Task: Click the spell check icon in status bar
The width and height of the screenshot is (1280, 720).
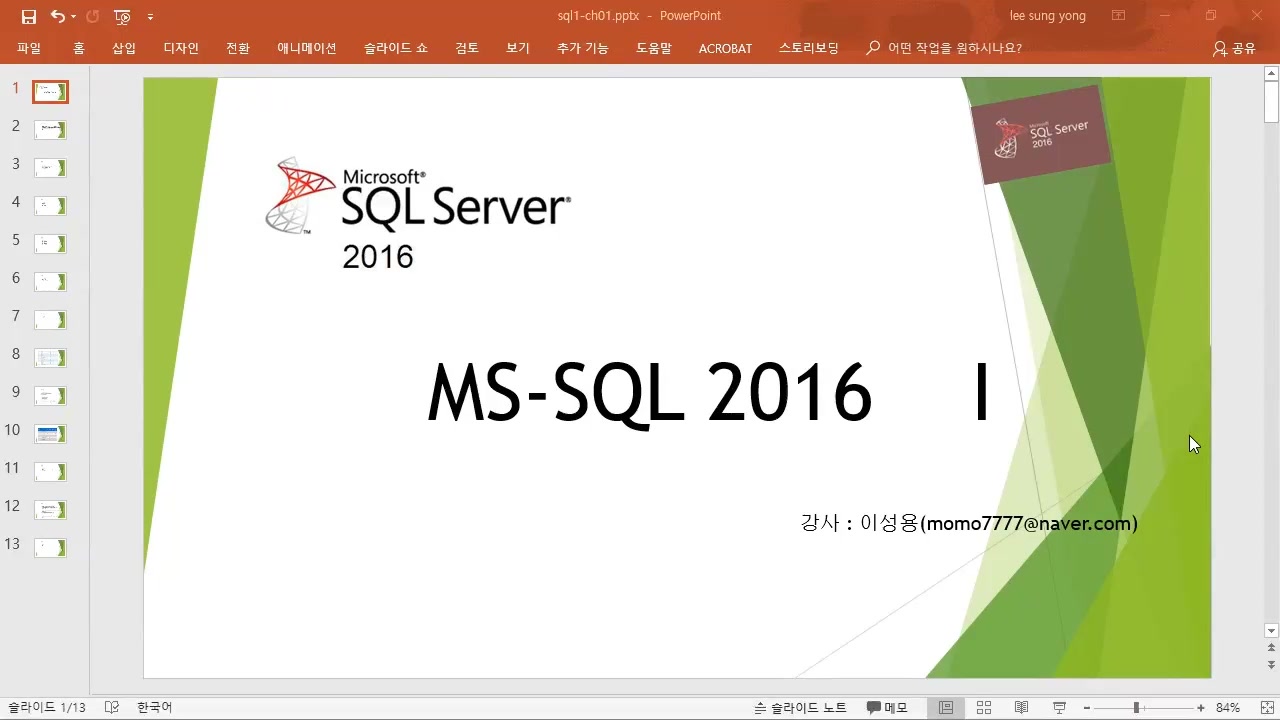Action: (x=112, y=708)
